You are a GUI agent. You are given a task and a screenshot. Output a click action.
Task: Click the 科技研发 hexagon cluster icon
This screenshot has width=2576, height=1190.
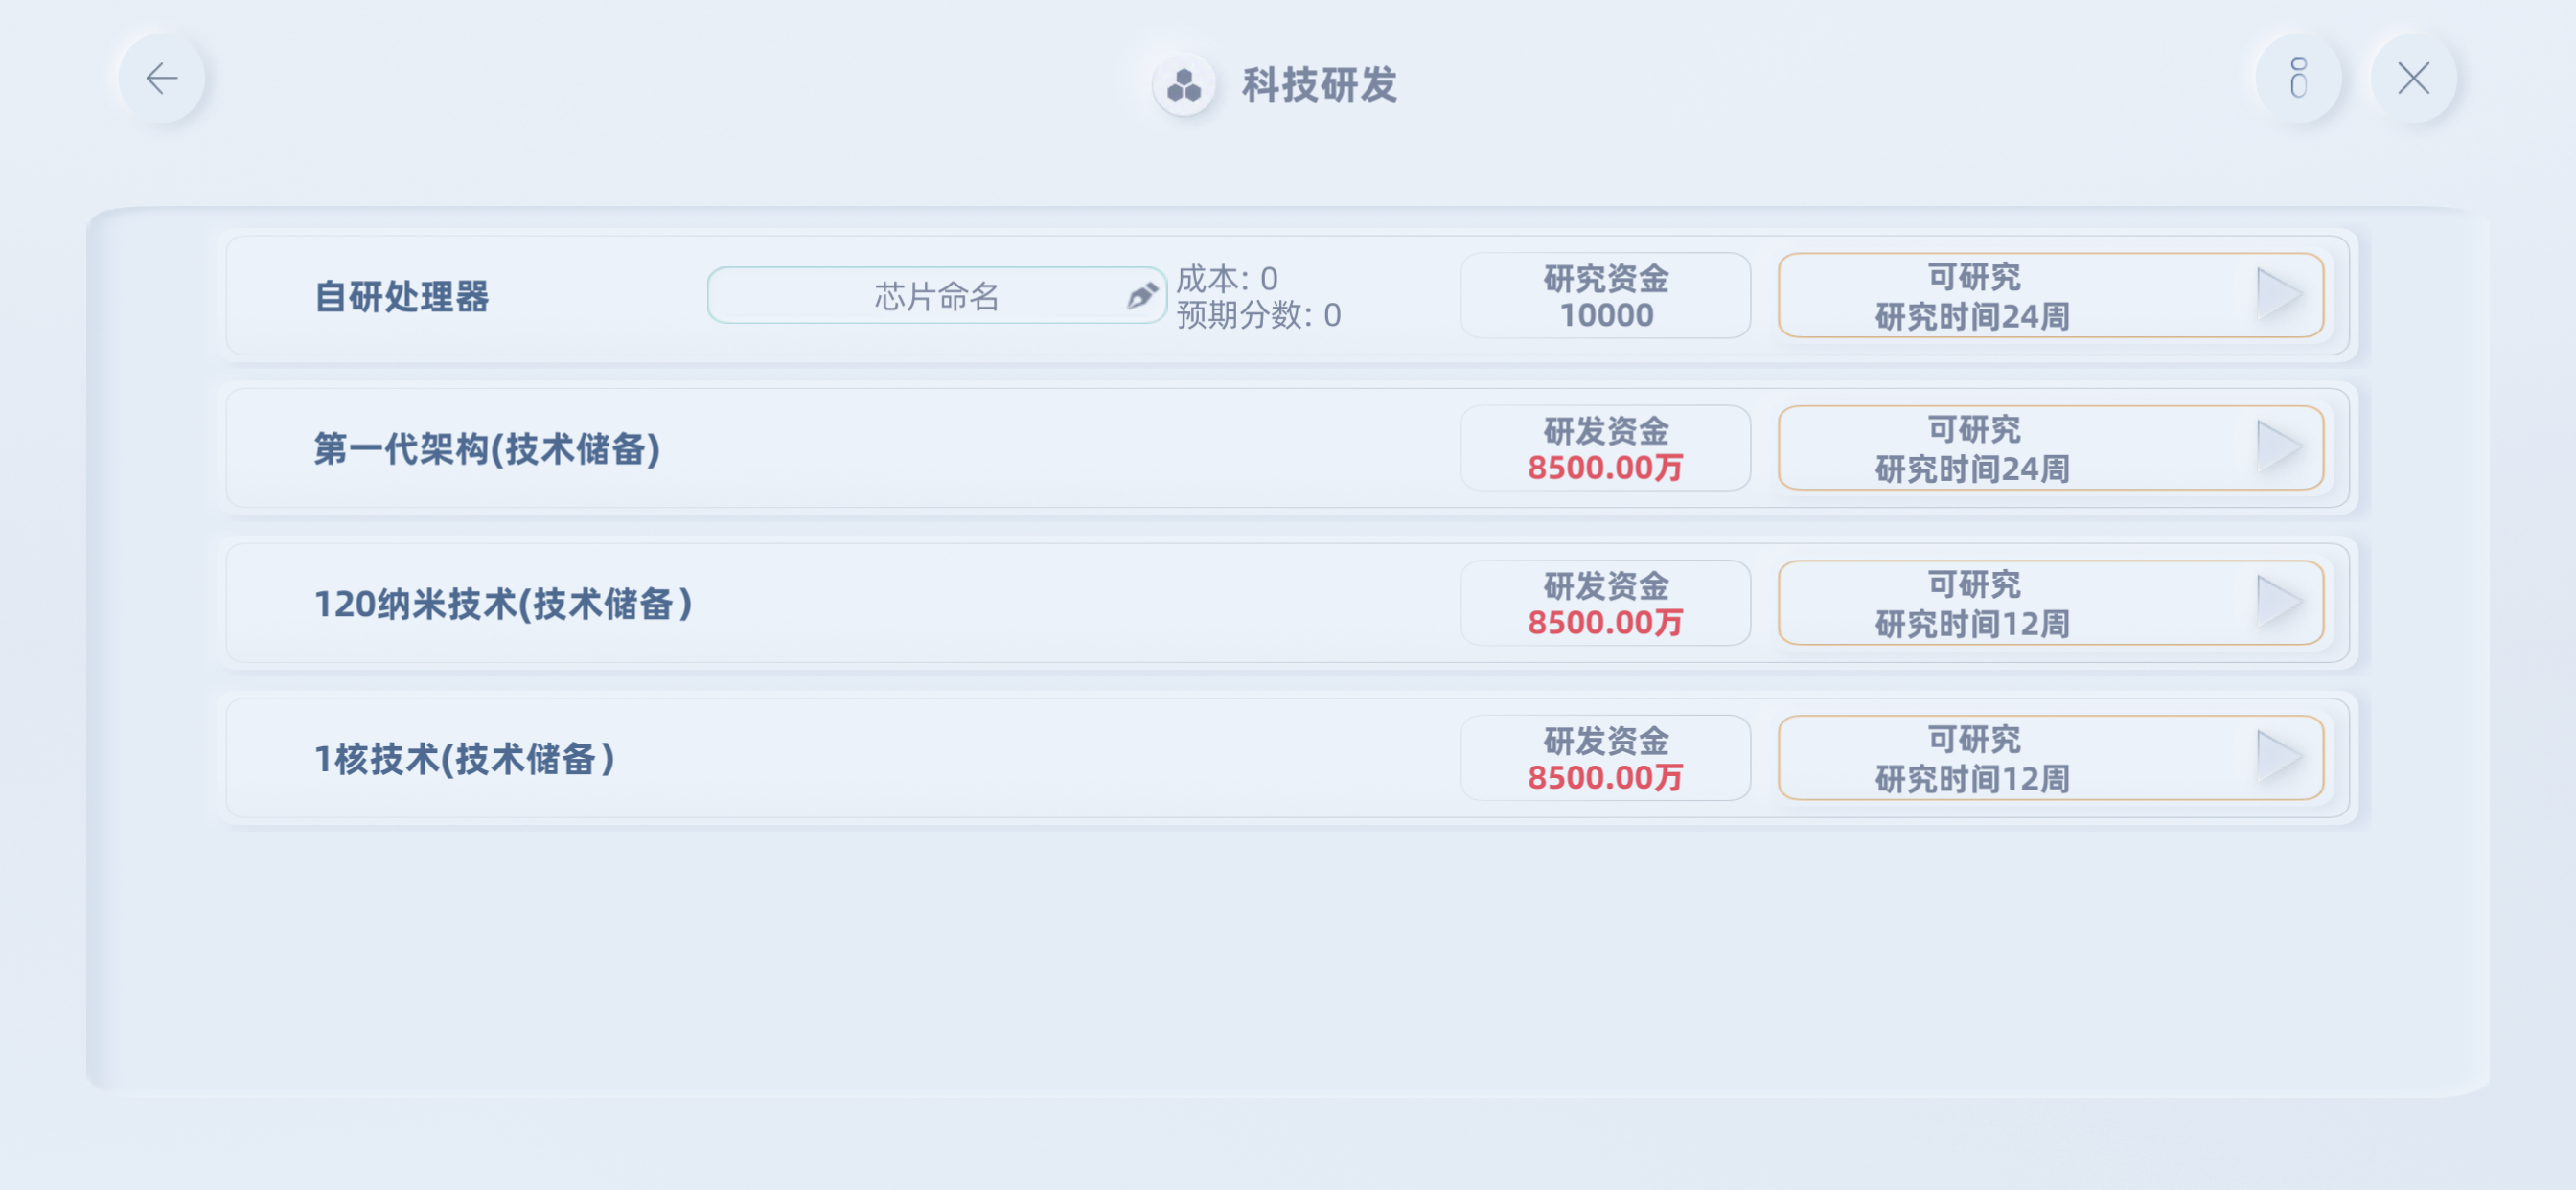pyautogui.click(x=1184, y=85)
